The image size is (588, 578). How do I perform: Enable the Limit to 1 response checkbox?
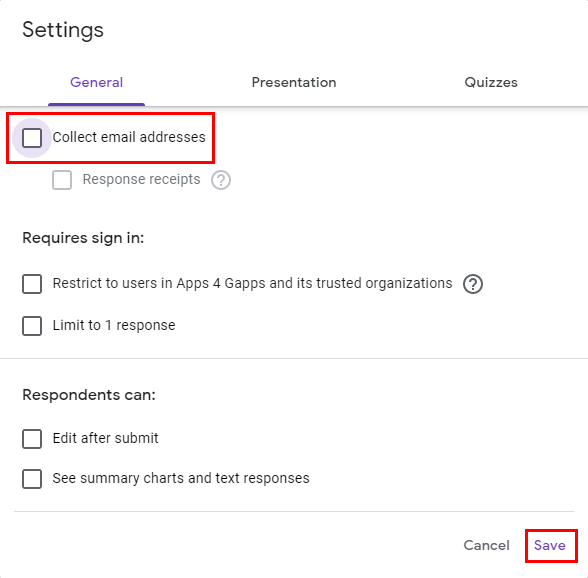coord(32,326)
